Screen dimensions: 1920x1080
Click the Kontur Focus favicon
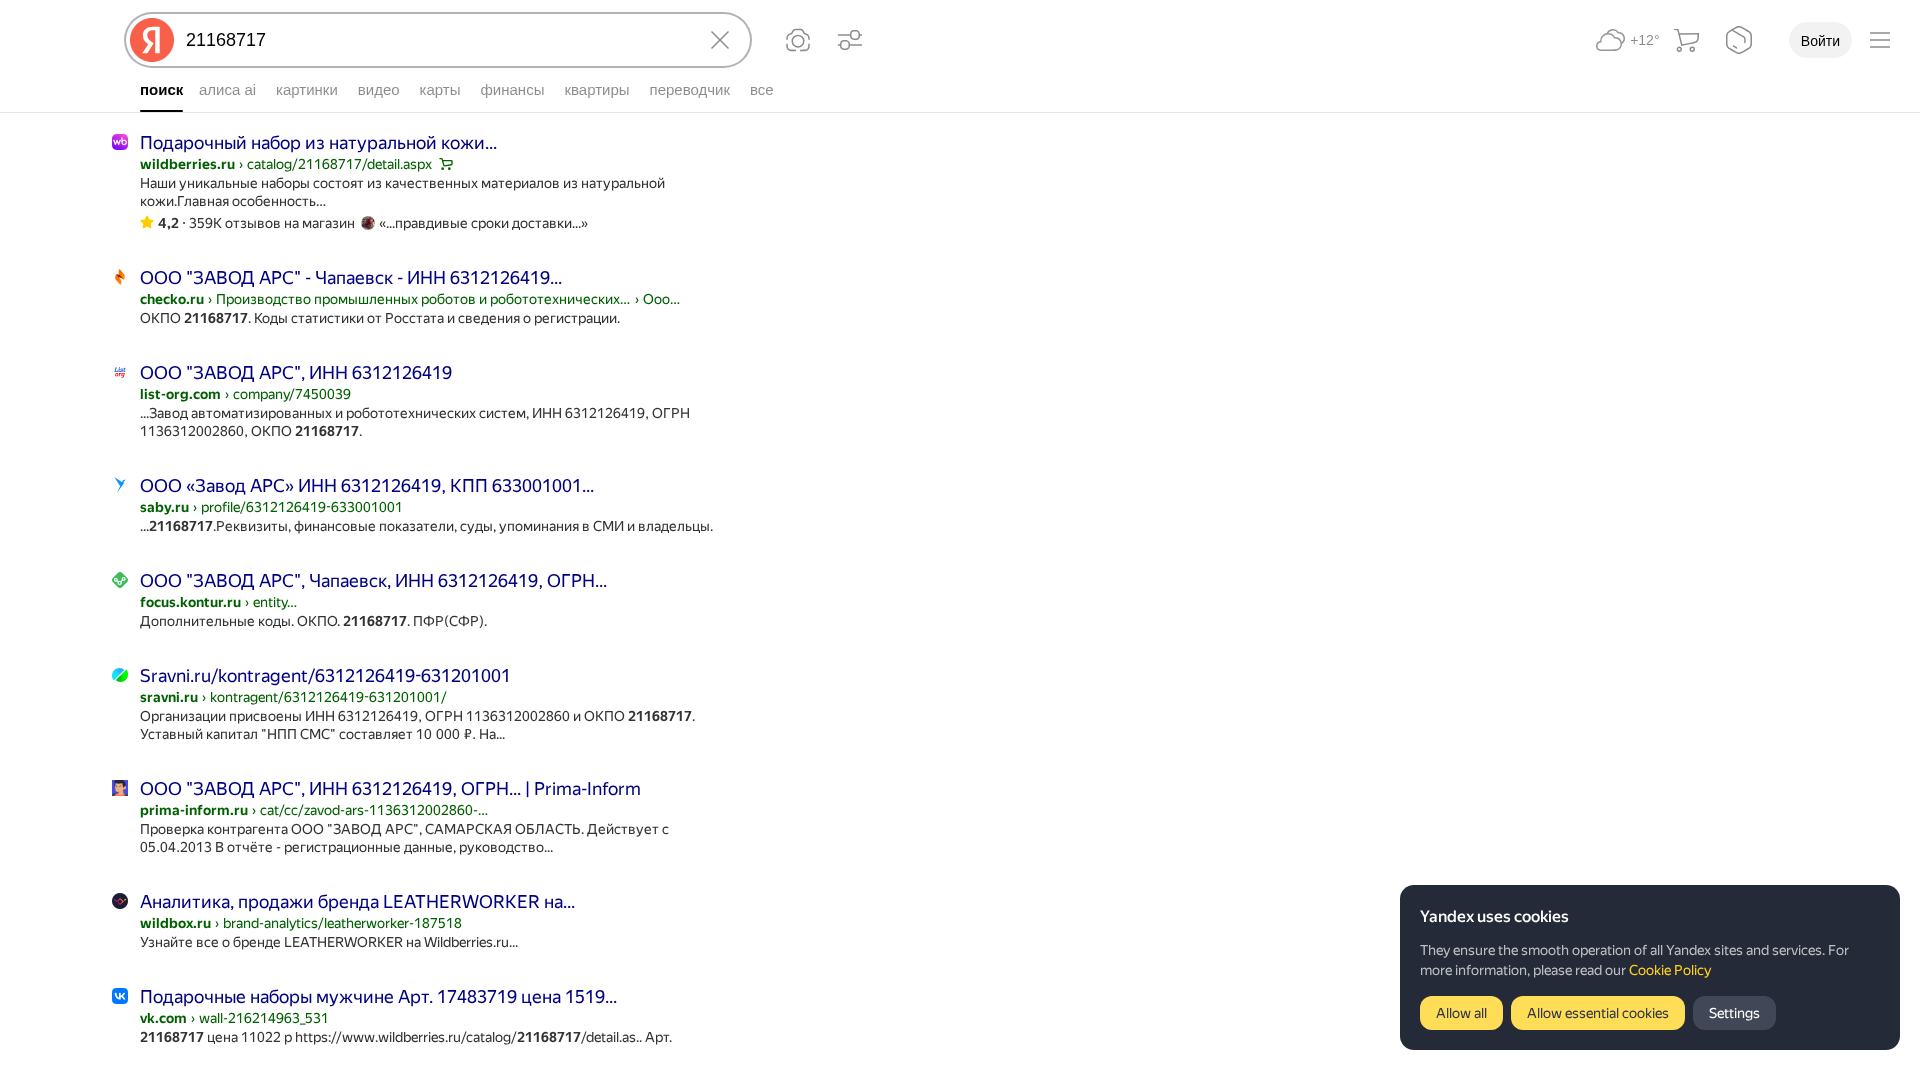pos(120,579)
